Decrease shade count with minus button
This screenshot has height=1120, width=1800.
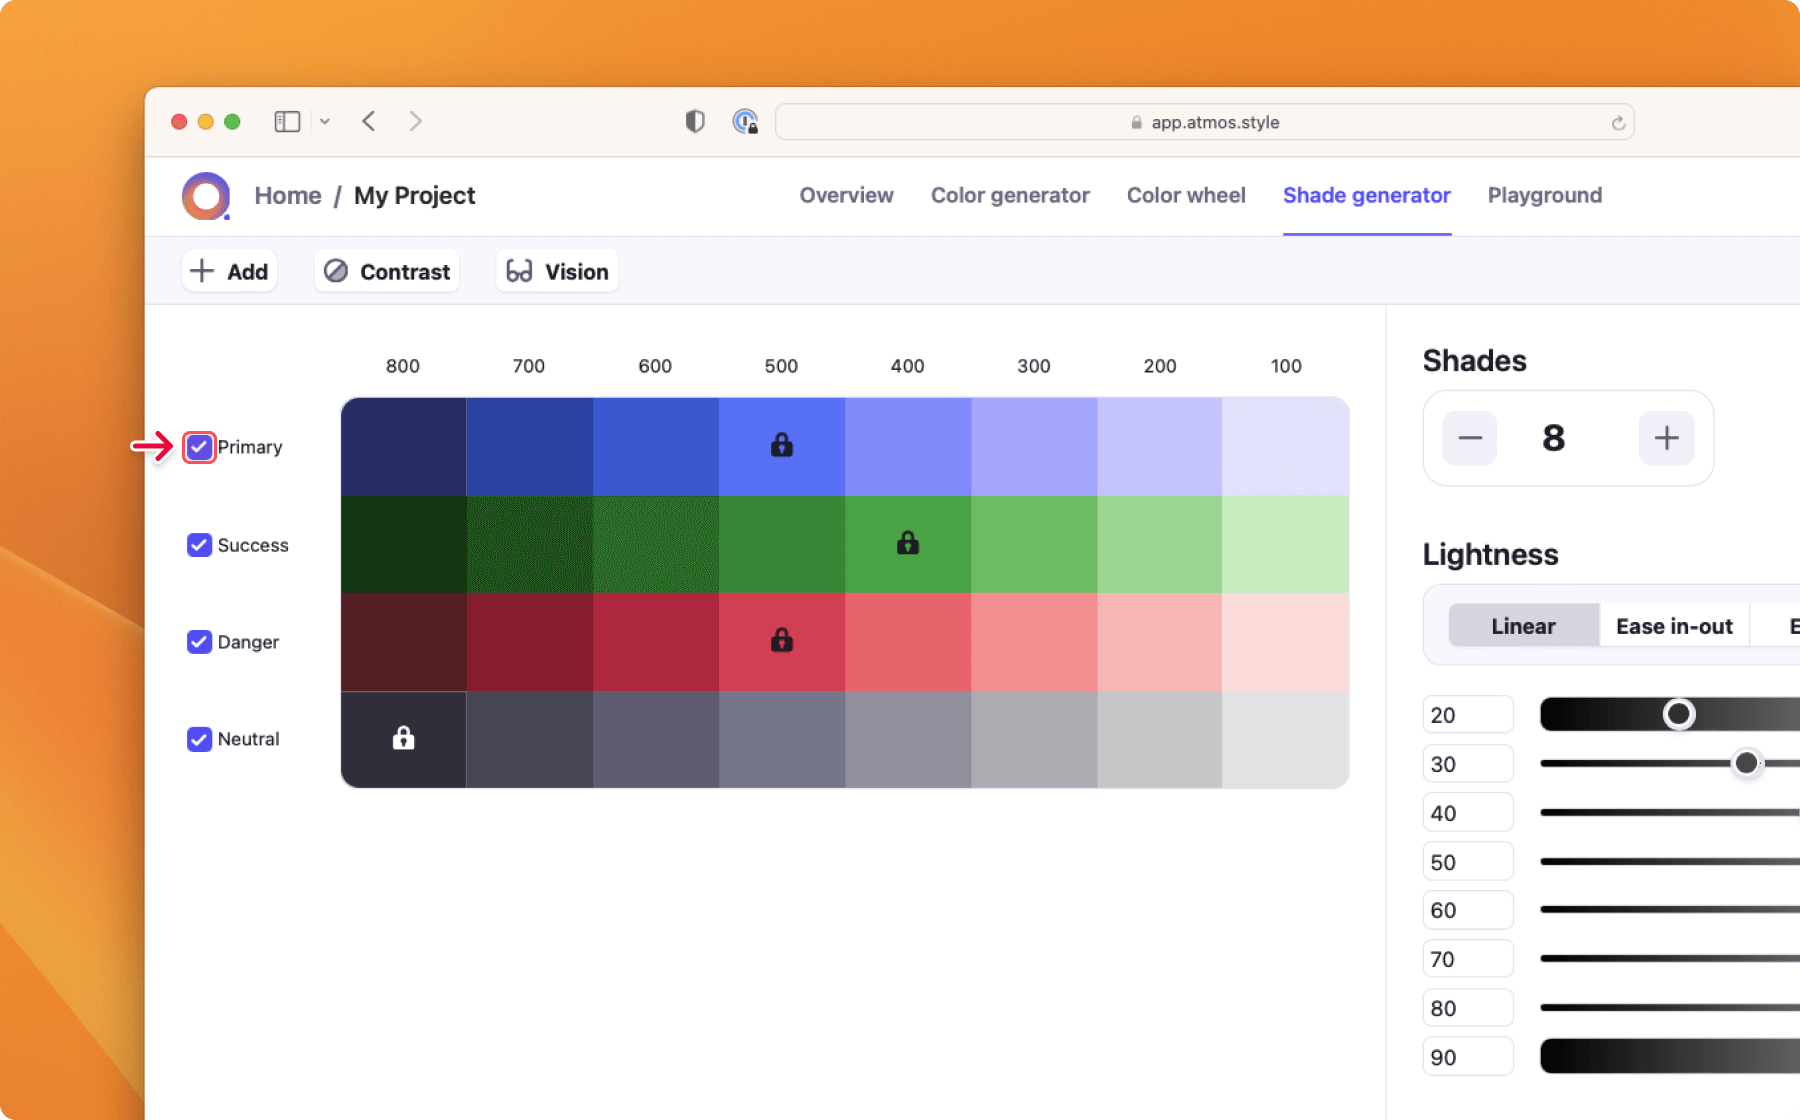(x=1469, y=438)
